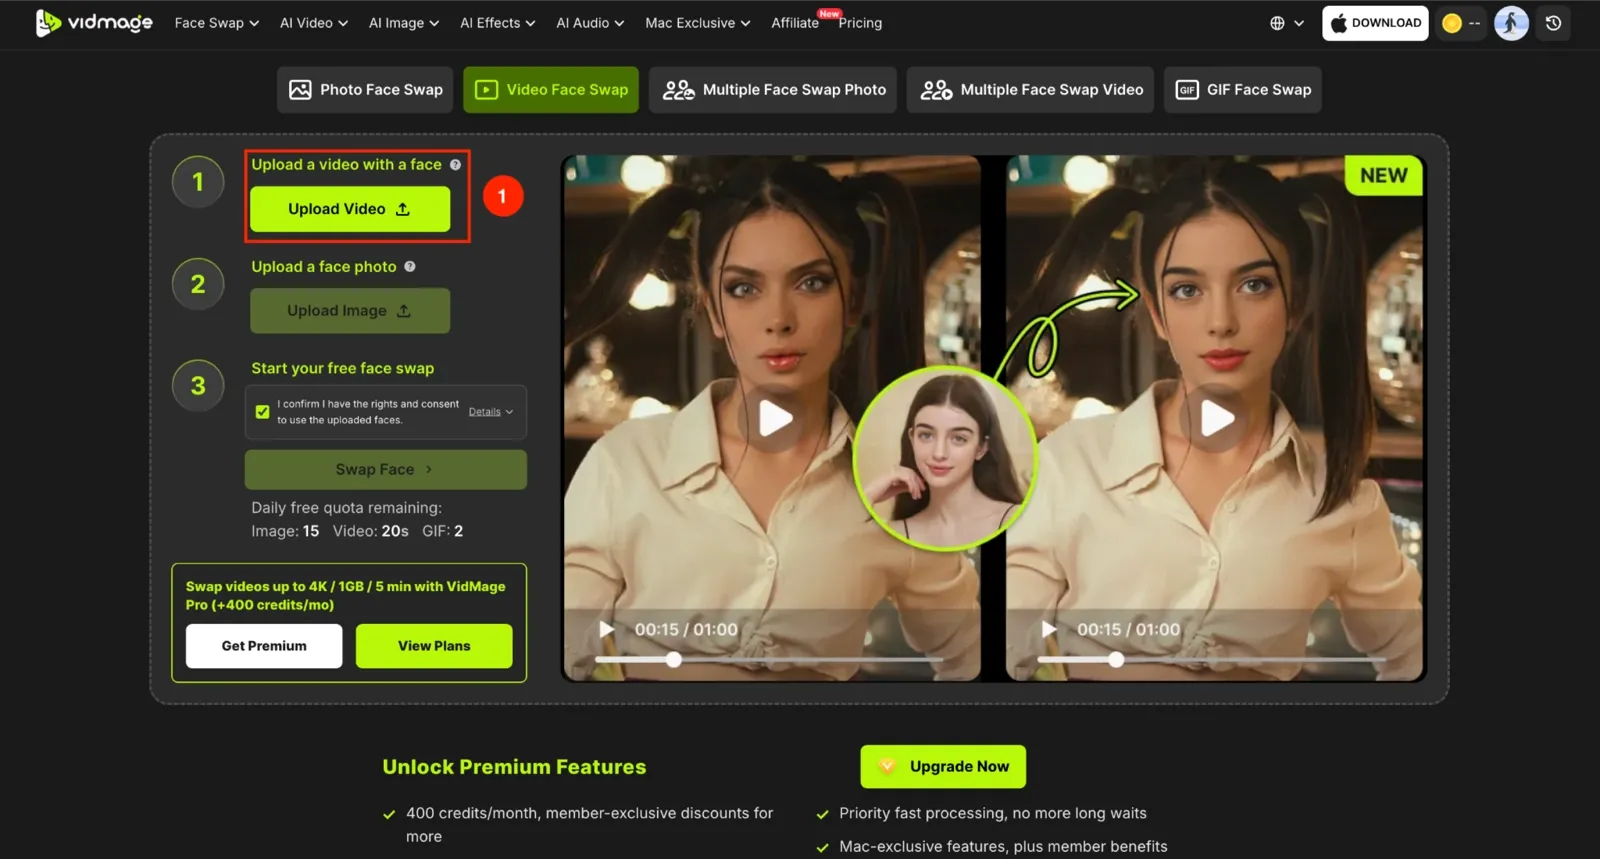Click the left video '00:15 / 01:00' timestamp
1600x859 pixels.
tap(686, 630)
